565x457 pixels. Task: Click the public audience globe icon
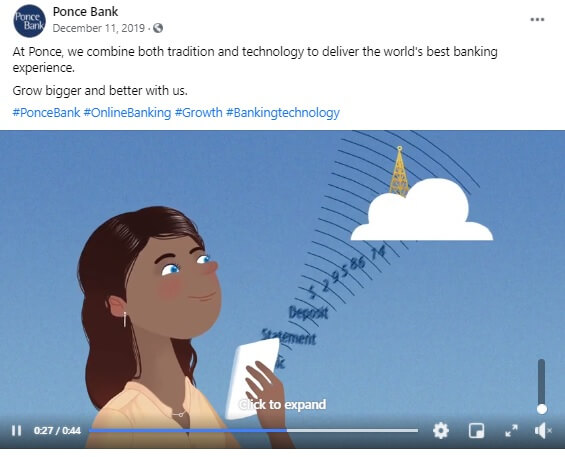click(158, 28)
